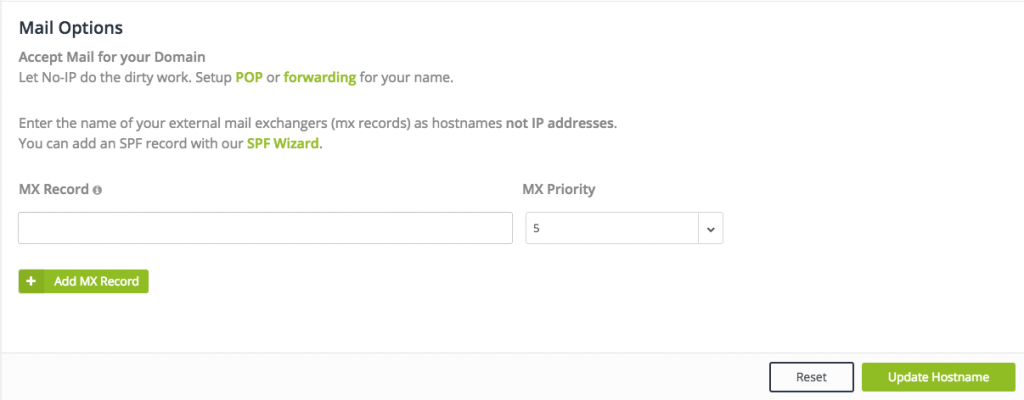Submit with the Update Hostname button

click(938, 377)
